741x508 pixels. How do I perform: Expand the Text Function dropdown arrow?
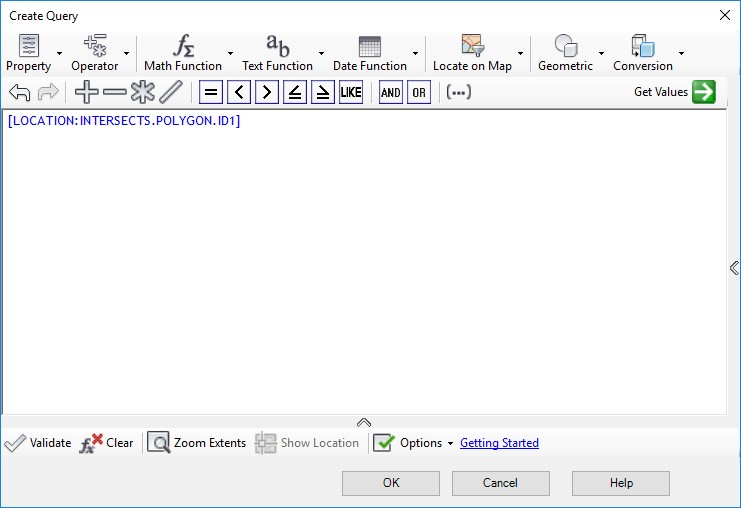pyautogui.click(x=321, y=53)
